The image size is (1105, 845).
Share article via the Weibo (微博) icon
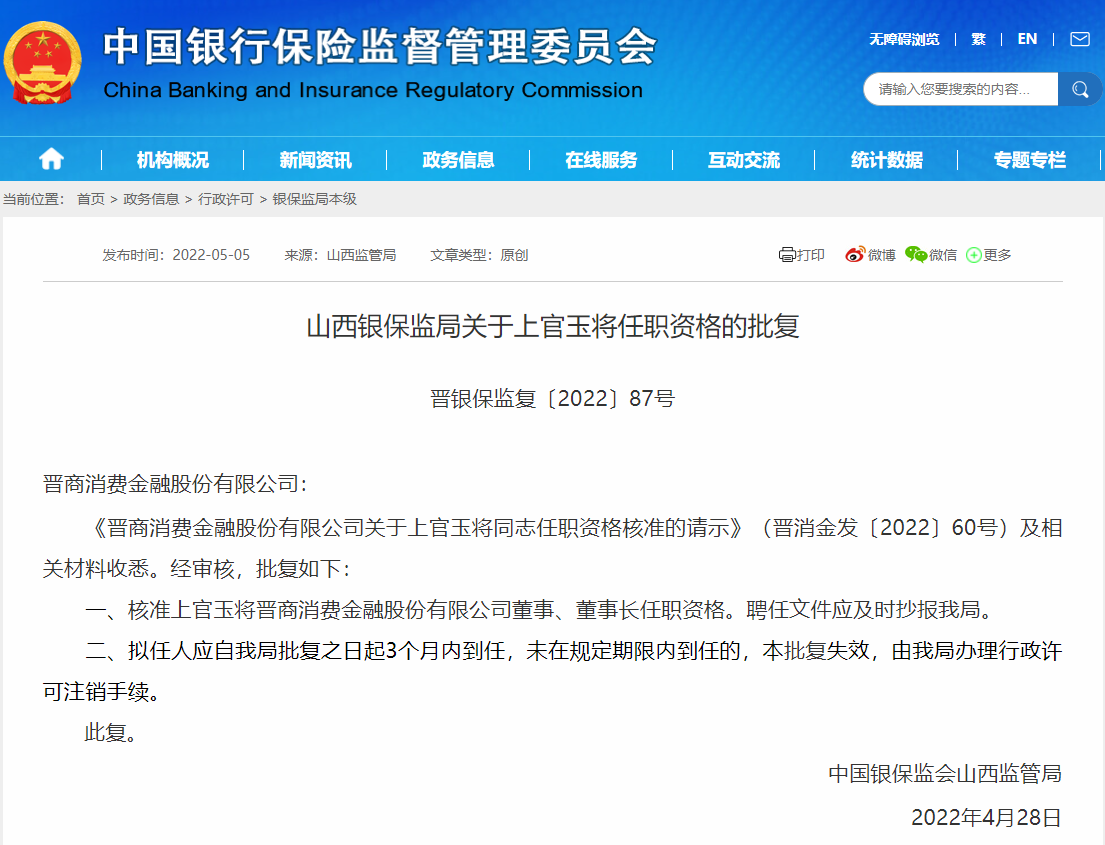point(852,255)
